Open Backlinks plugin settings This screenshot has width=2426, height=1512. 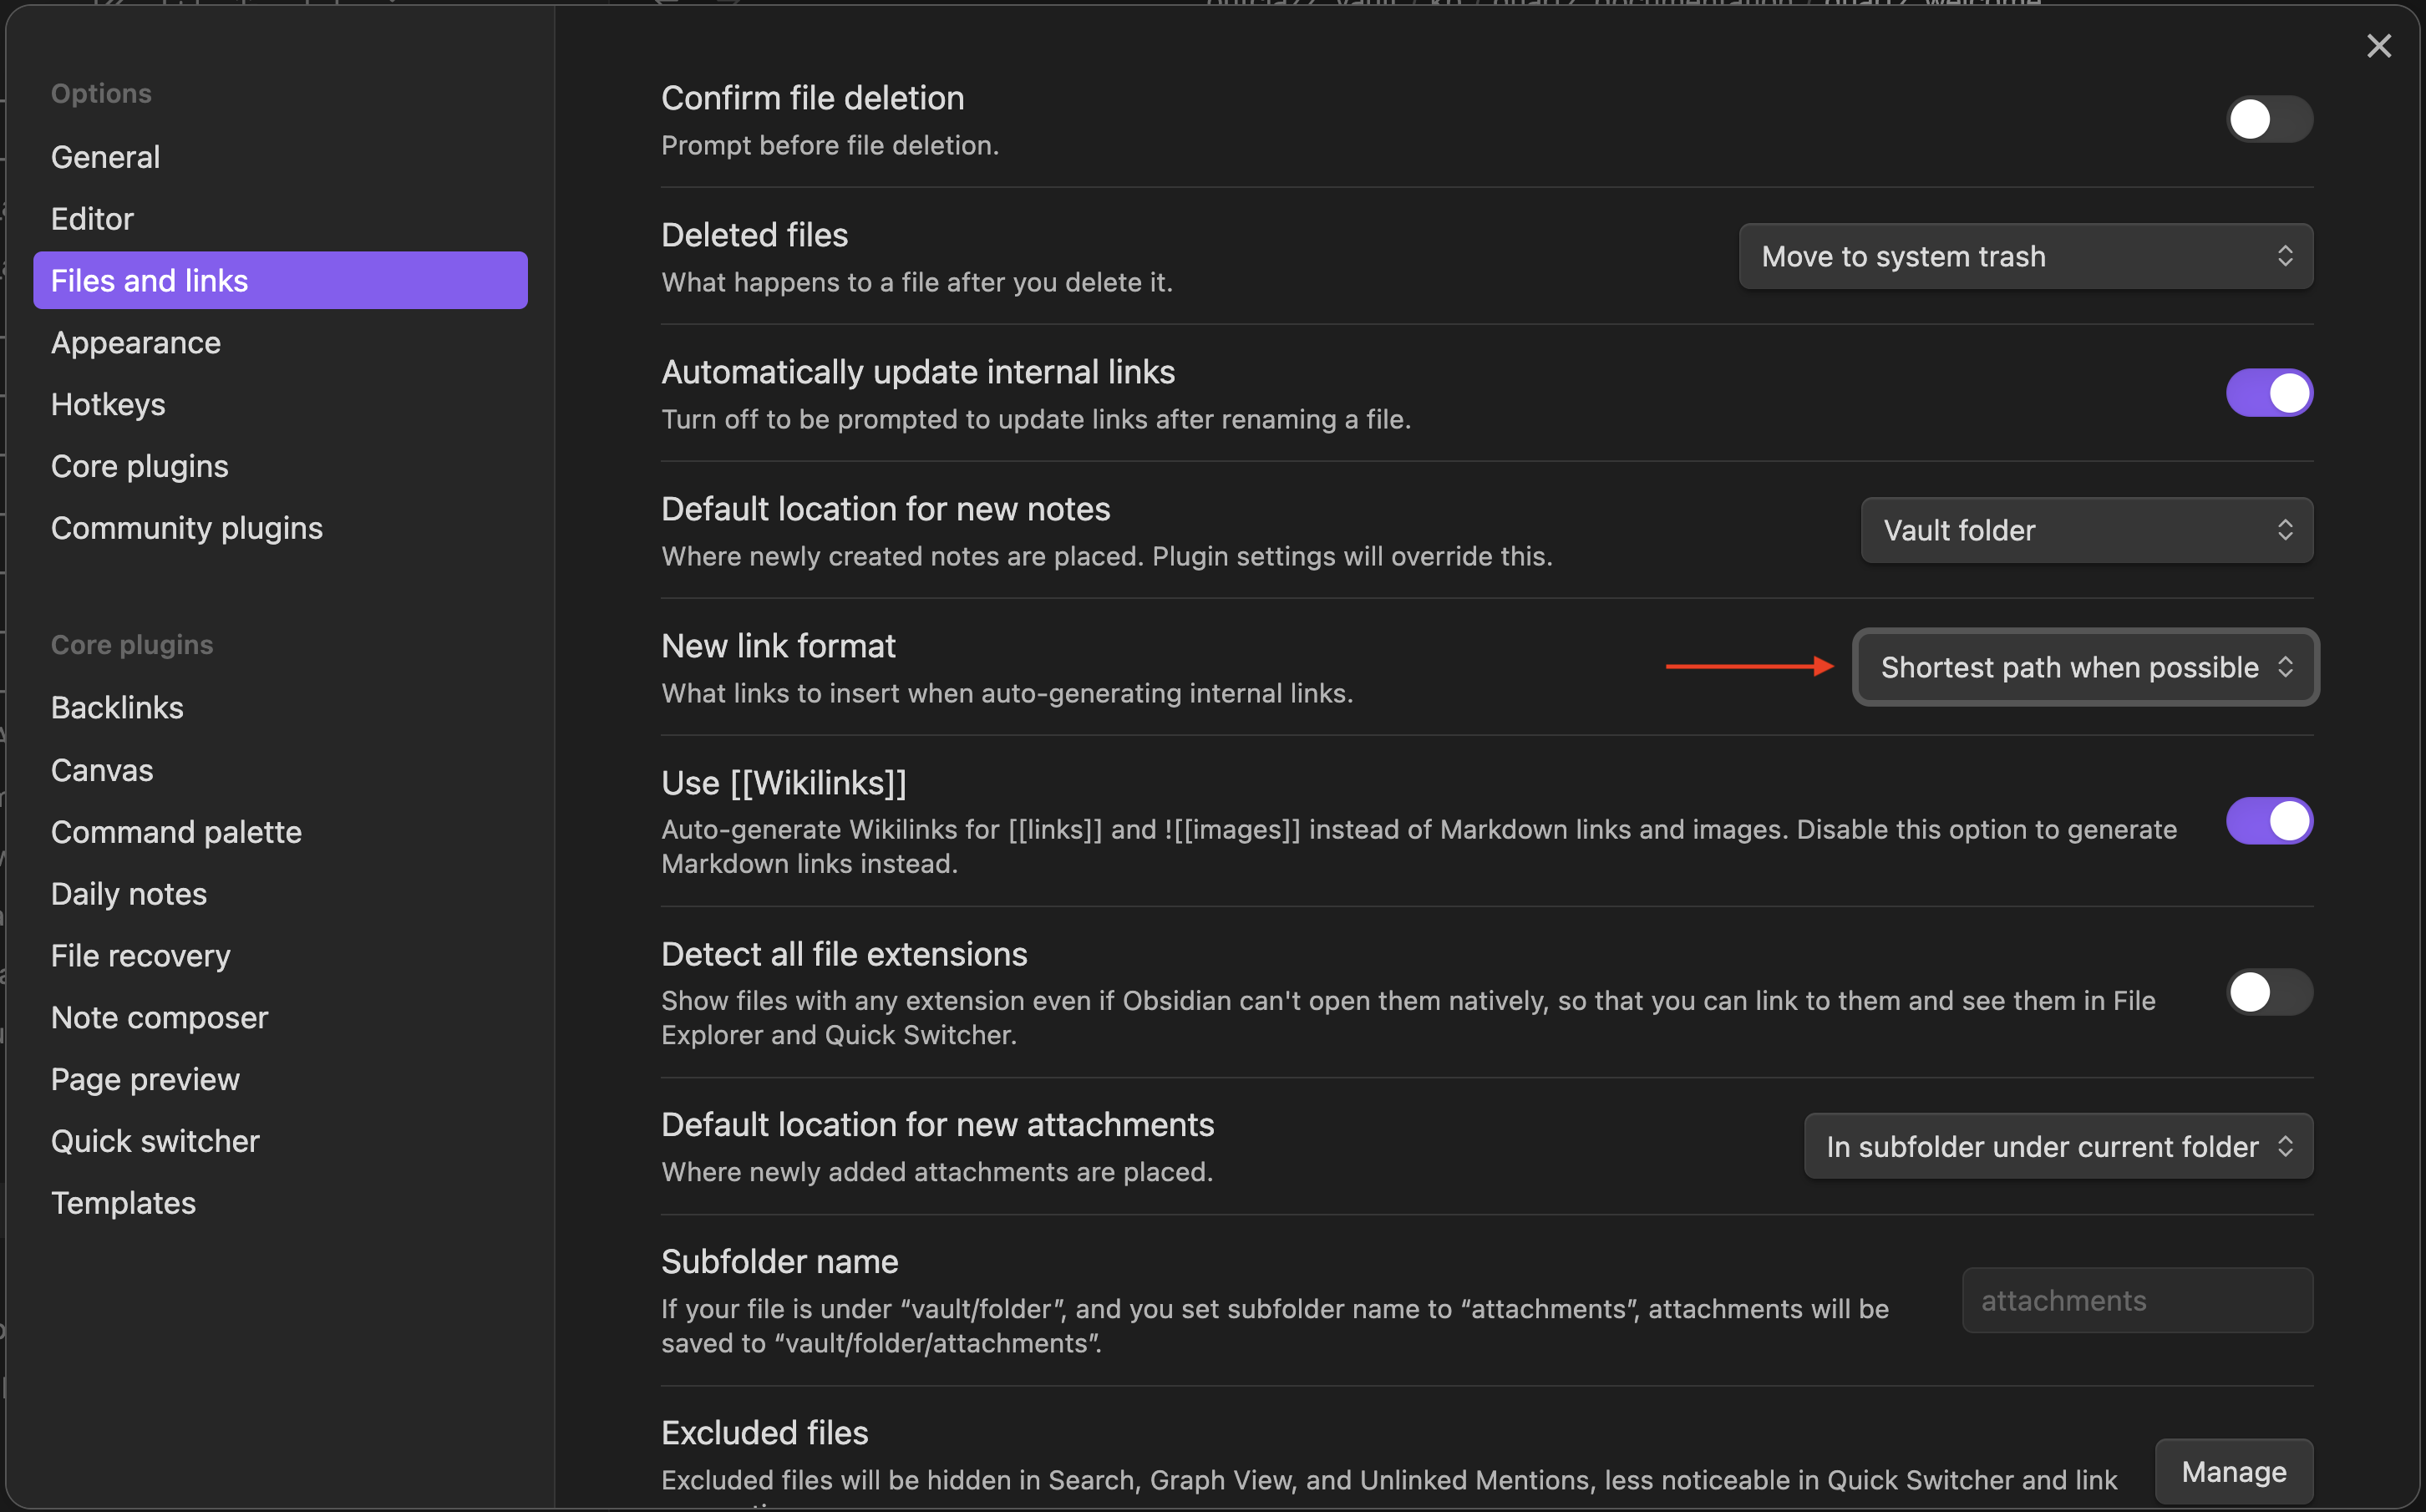click(117, 708)
